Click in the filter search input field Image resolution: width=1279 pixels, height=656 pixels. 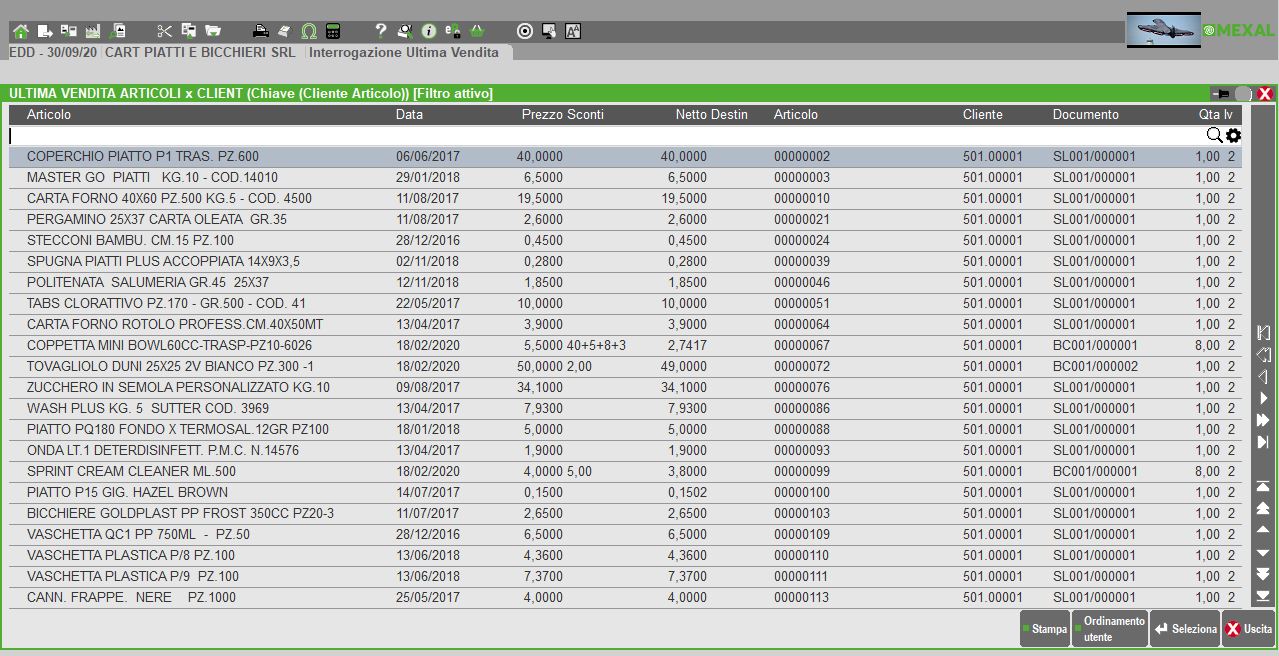600,136
